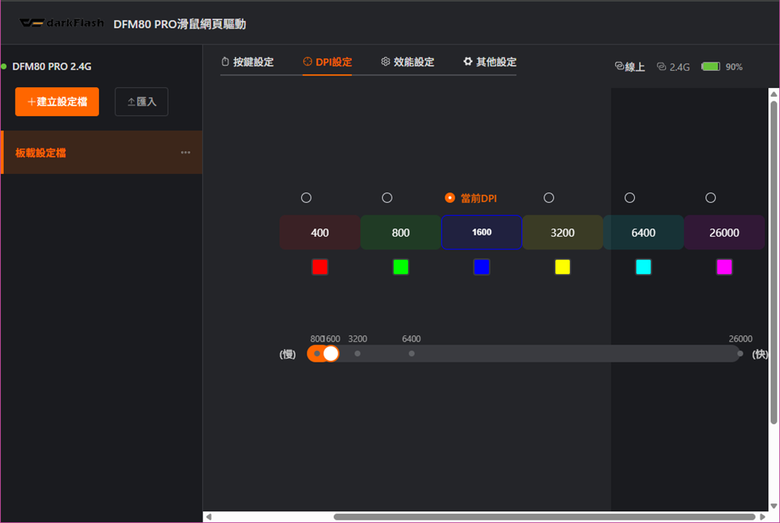This screenshot has height=523, width=780.
Task: Click the vertical scrollbar thumb
Action: click(774, 263)
